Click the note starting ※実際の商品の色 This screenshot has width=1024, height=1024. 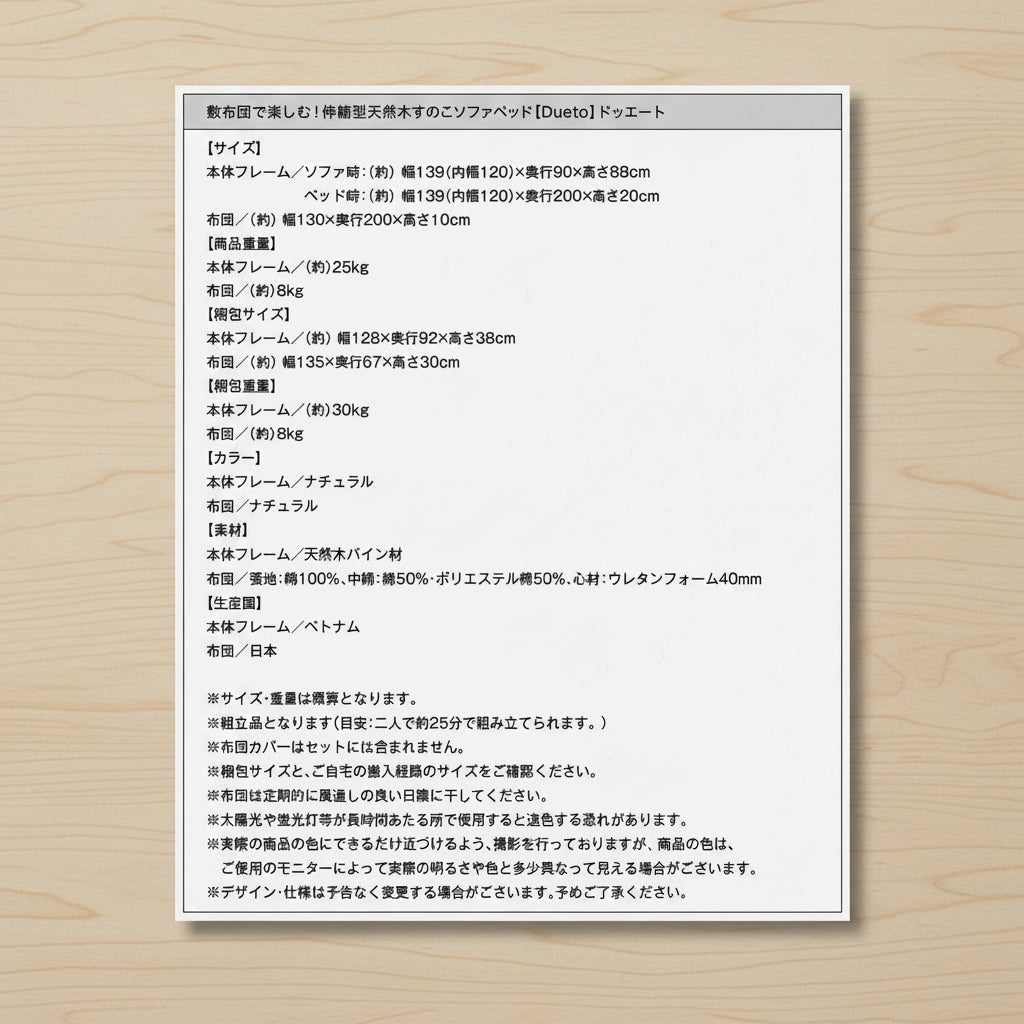point(470,844)
